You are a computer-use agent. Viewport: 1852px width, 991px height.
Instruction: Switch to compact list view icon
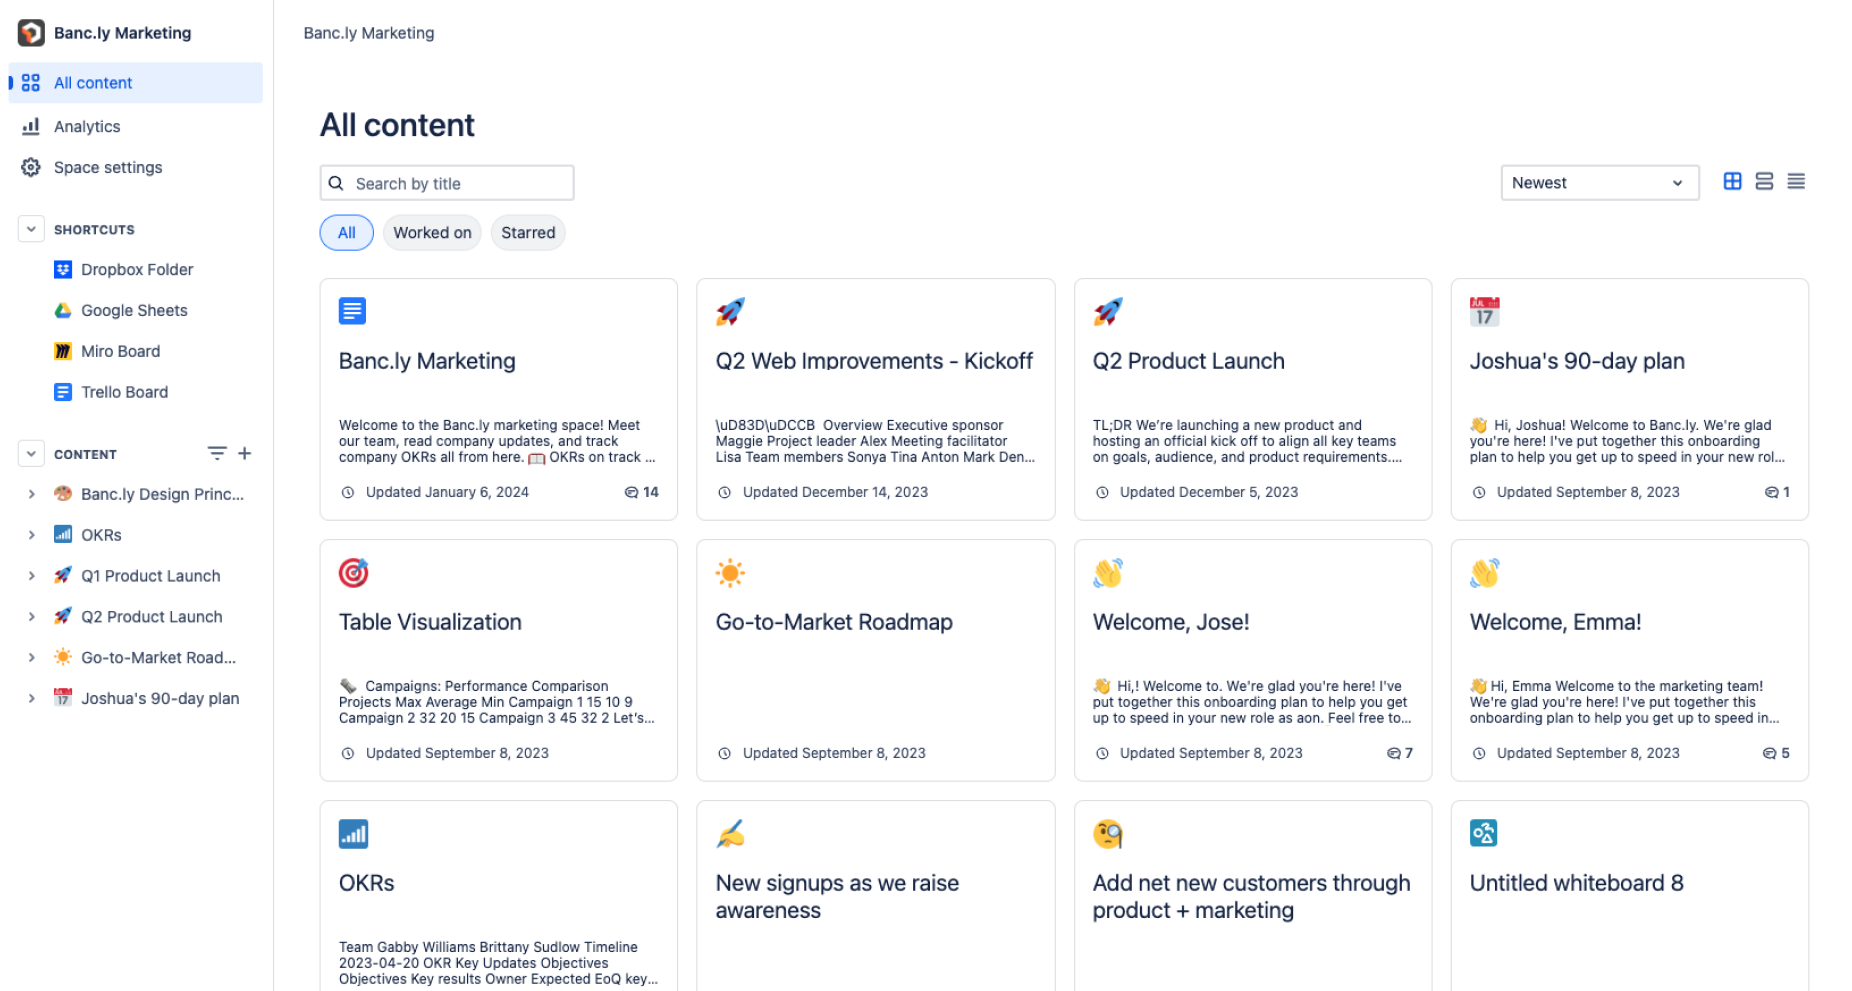click(1796, 181)
